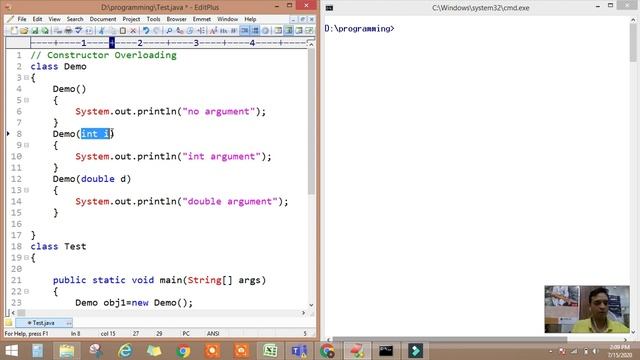
Task: Open the View menu
Action: point(54,19)
